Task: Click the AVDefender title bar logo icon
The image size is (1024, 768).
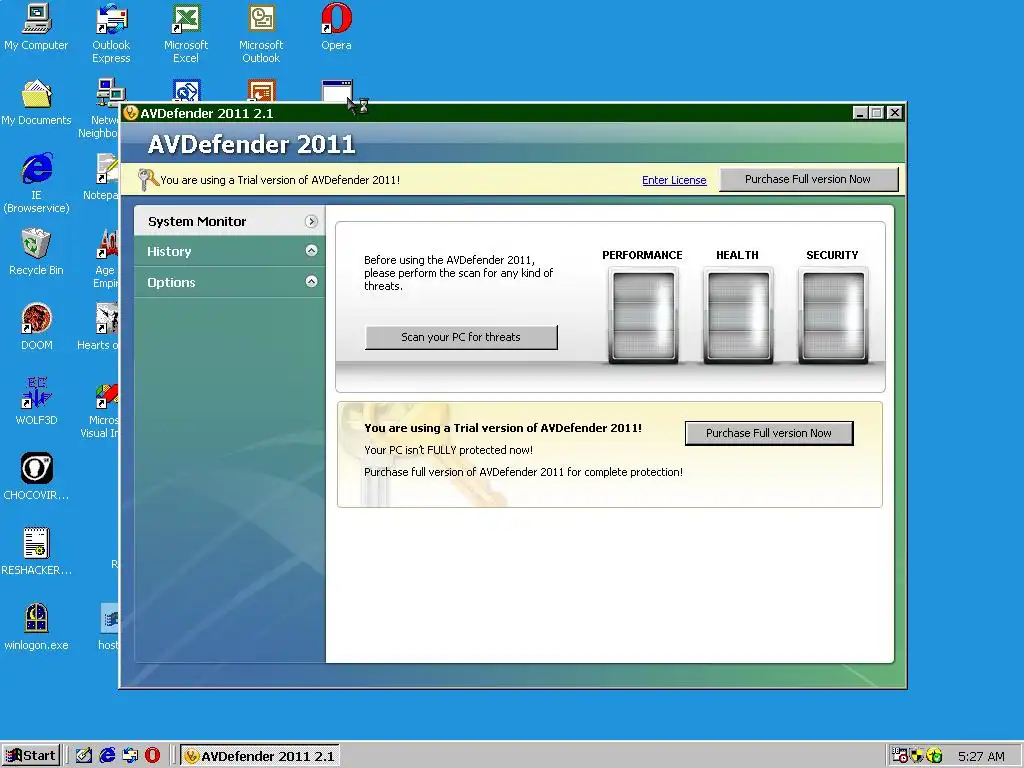Action: pos(131,113)
